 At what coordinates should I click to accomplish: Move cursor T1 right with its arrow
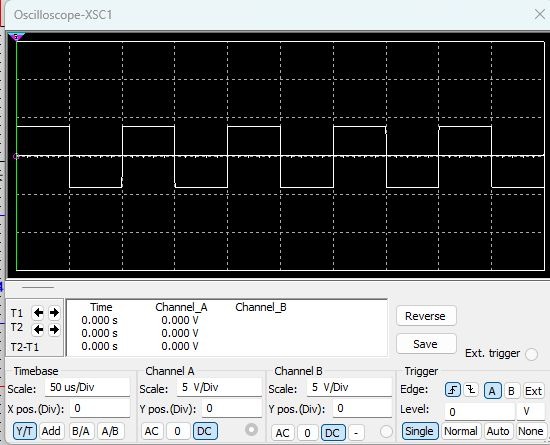point(54,312)
